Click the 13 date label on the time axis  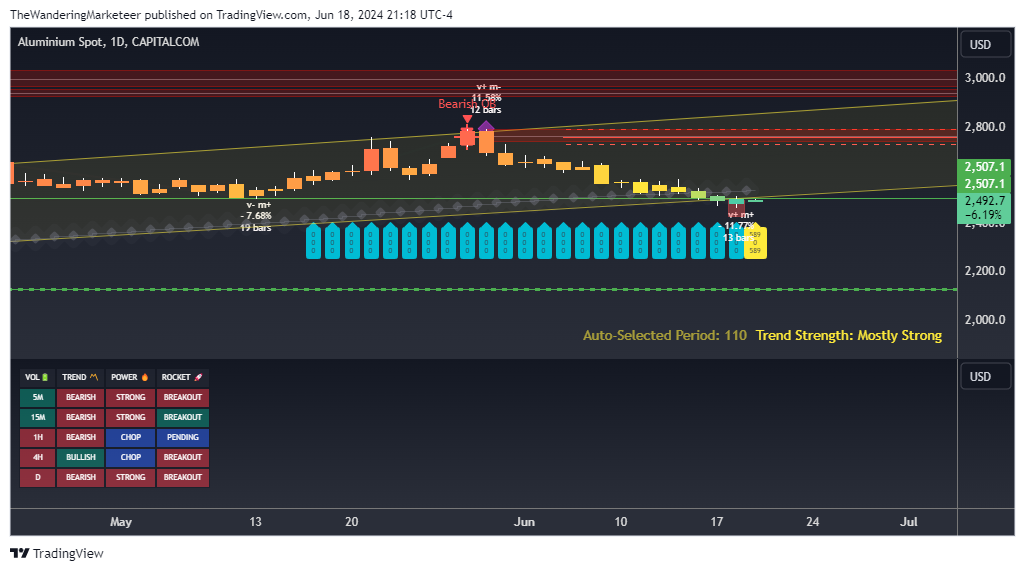(255, 522)
